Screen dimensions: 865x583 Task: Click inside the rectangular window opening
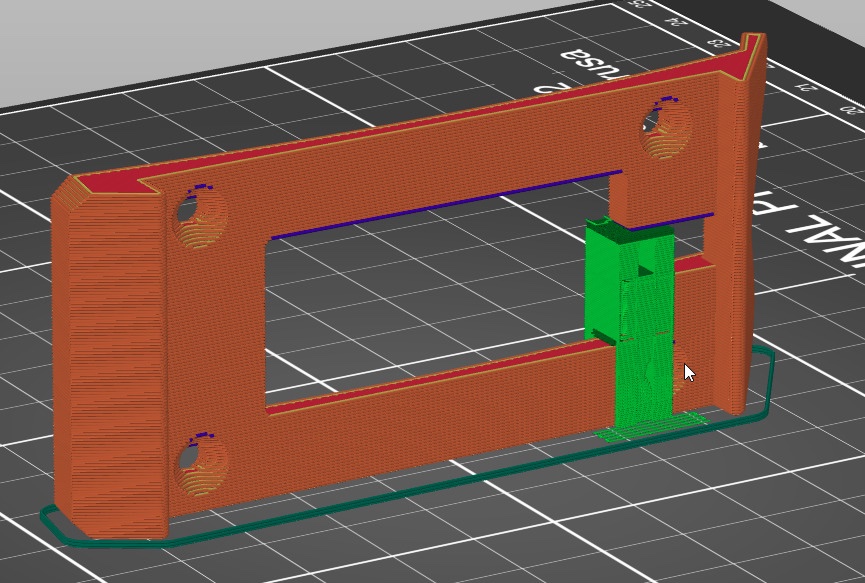pyautogui.click(x=420, y=300)
